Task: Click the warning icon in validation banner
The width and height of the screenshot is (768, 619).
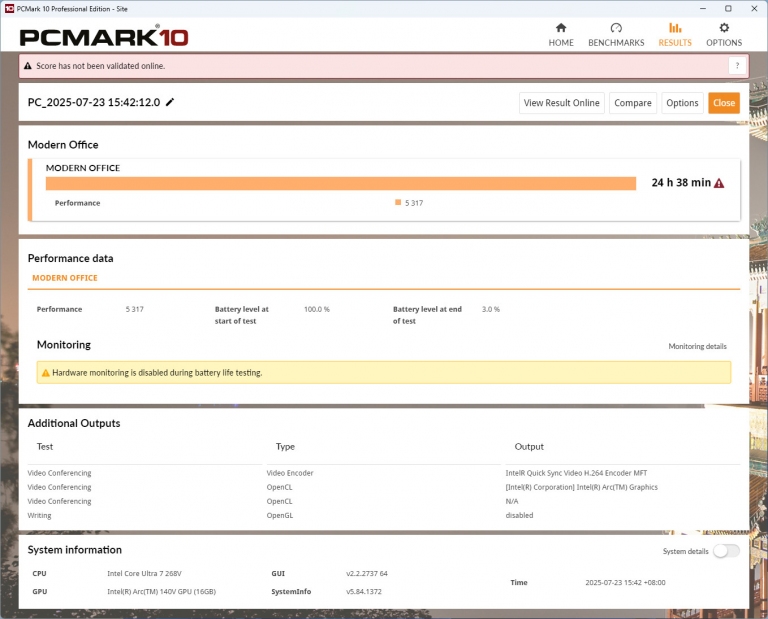Action: click(28, 66)
